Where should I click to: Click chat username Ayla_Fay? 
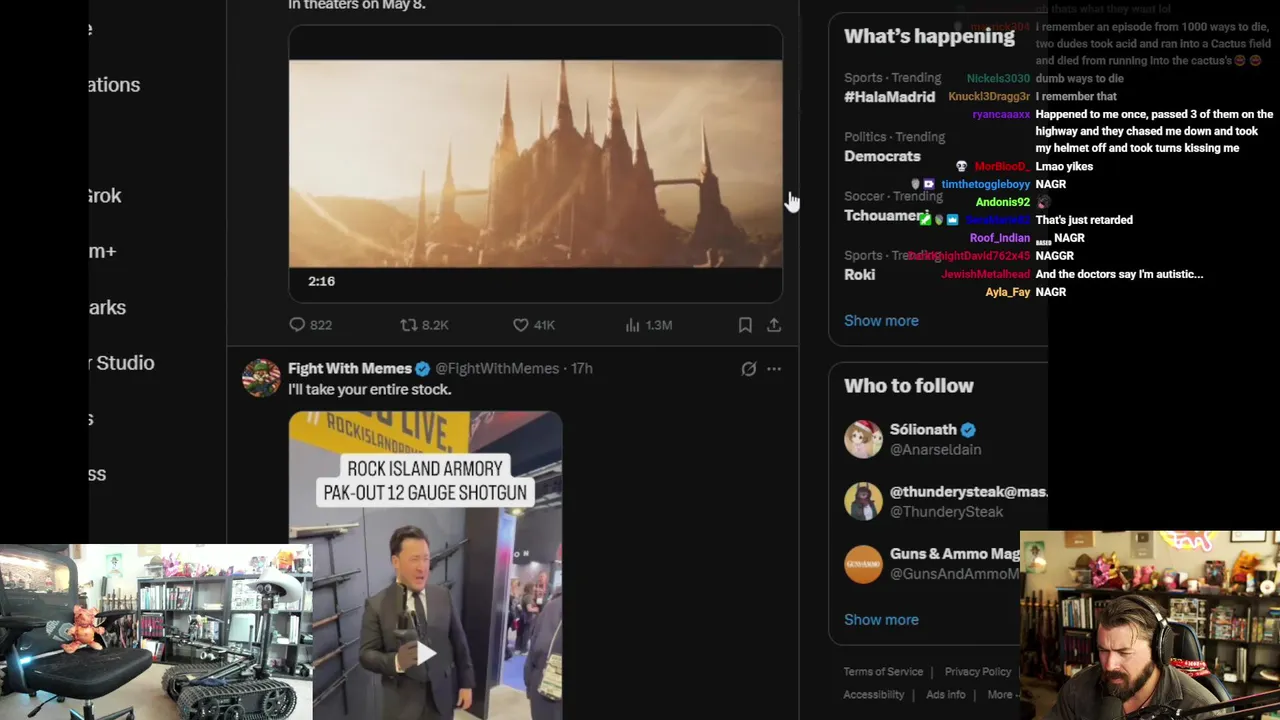(1008, 292)
